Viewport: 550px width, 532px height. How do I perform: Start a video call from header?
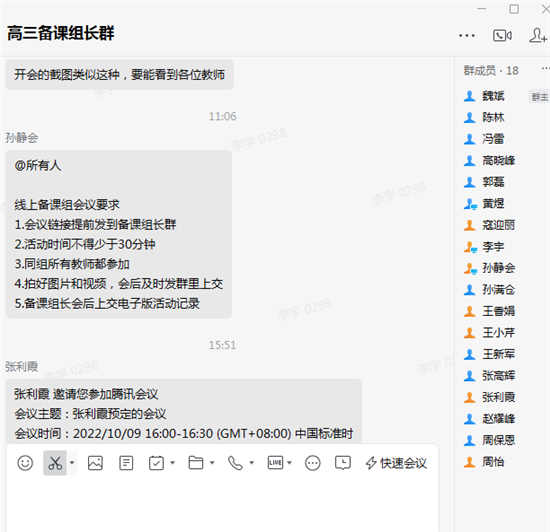pyautogui.click(x=502, y=35)
